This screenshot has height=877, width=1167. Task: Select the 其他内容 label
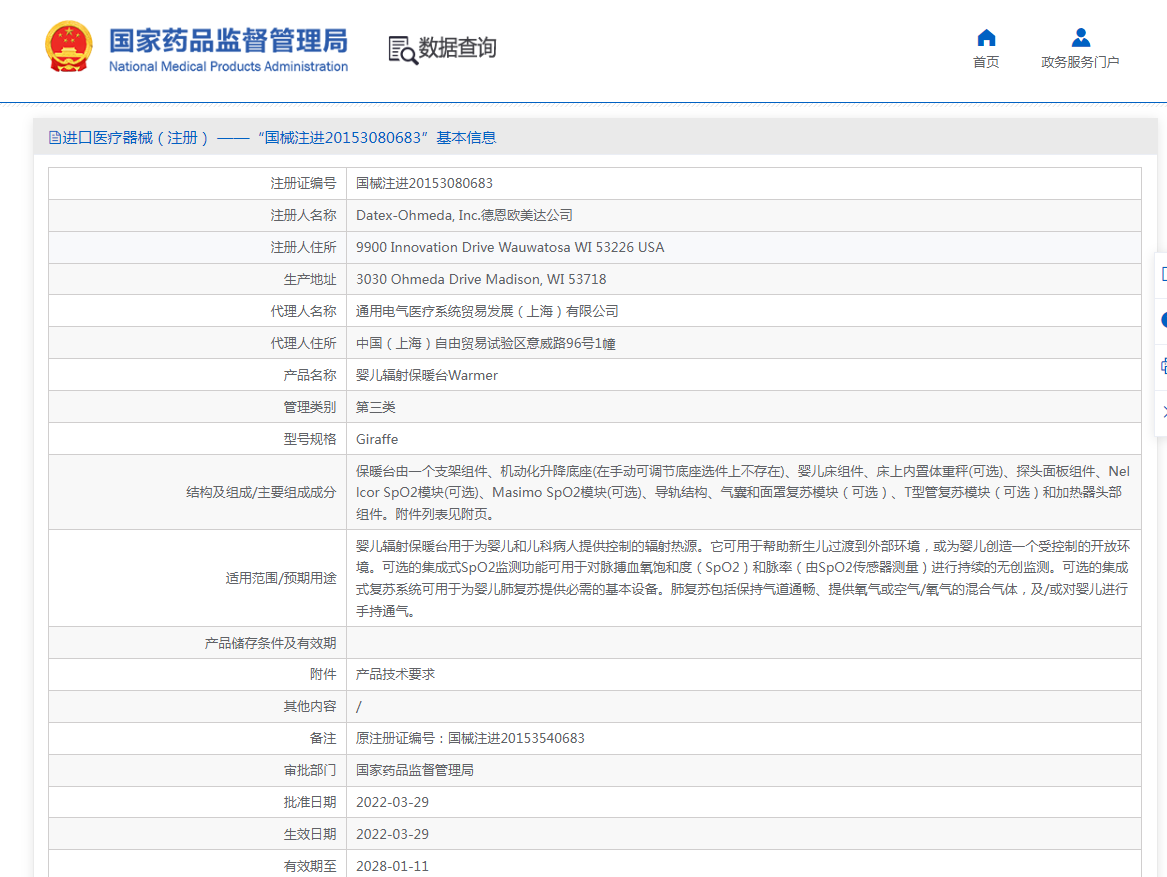click(310, 707)
